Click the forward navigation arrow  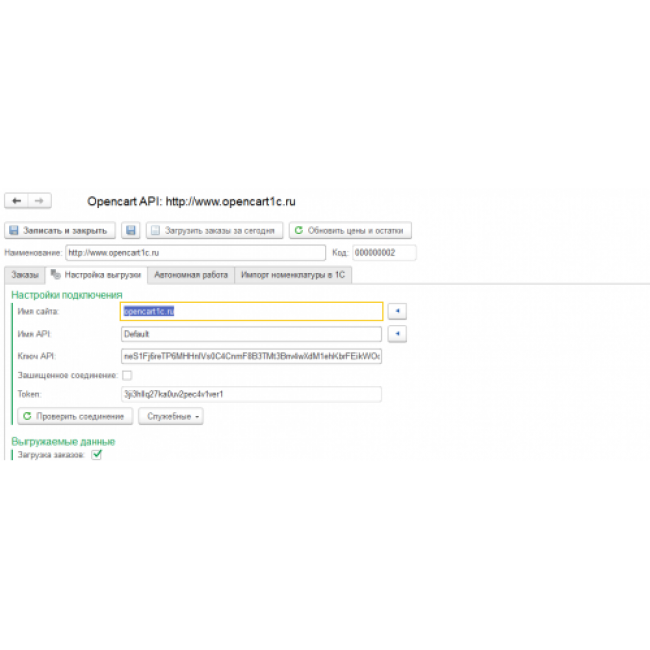38,201
